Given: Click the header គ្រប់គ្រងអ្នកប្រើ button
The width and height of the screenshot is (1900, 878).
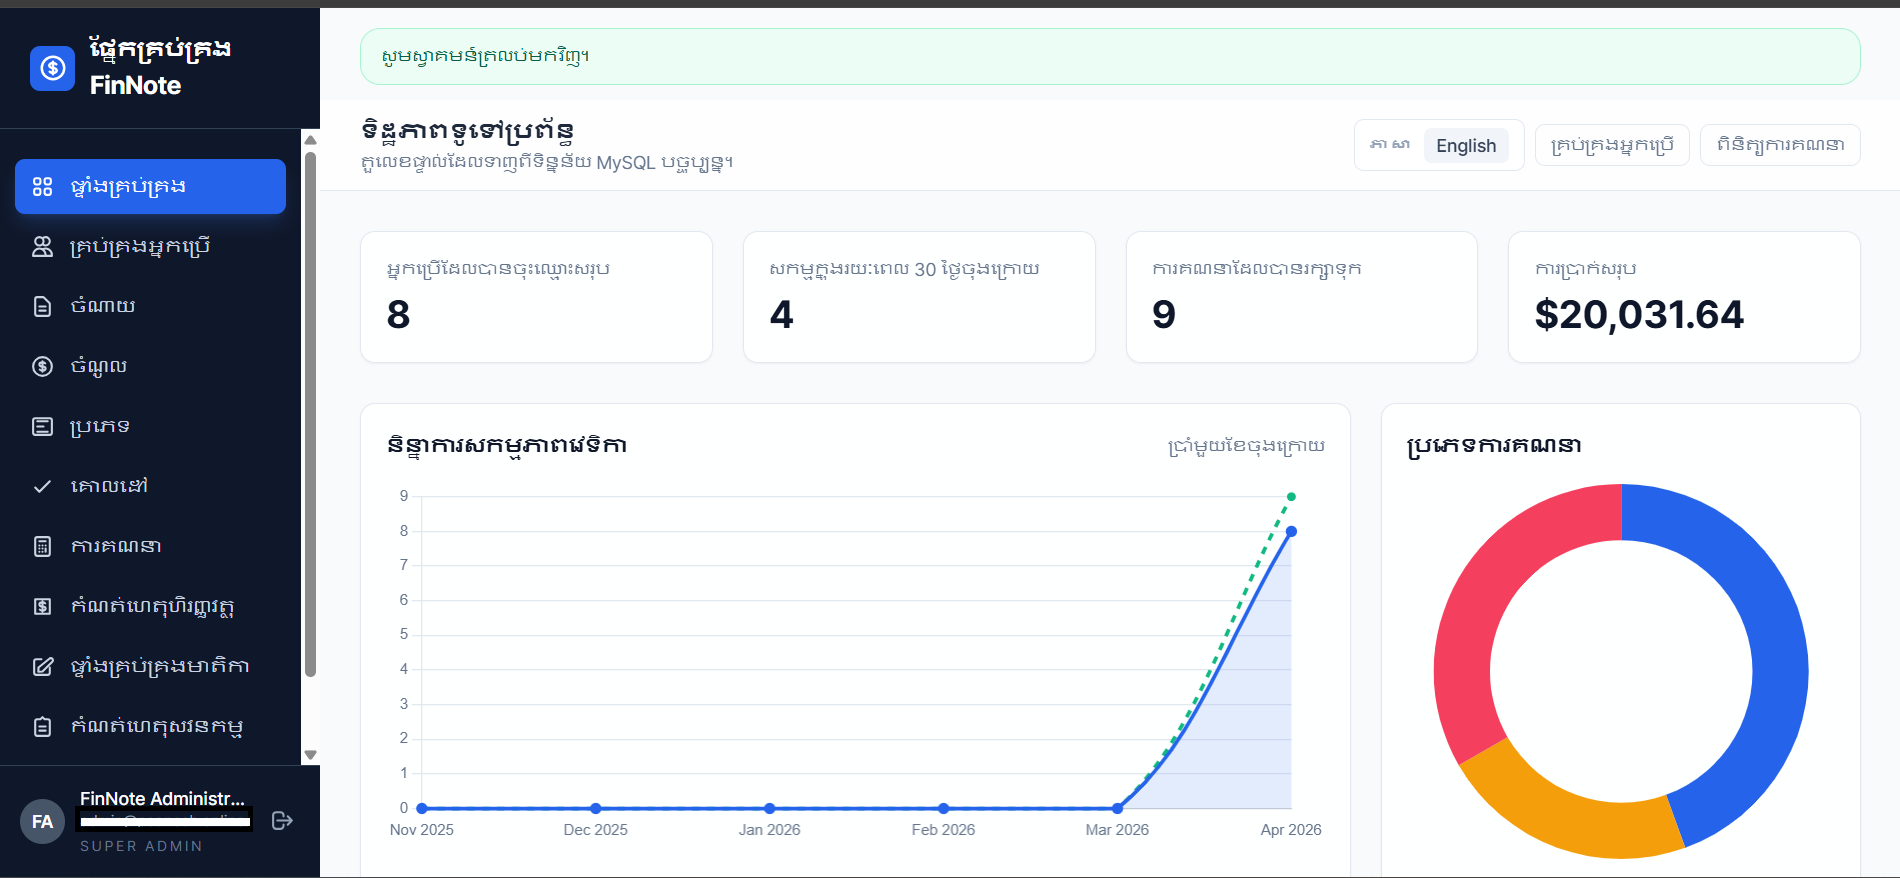Looking at the screenshot, I should [x=1611, y=145].
